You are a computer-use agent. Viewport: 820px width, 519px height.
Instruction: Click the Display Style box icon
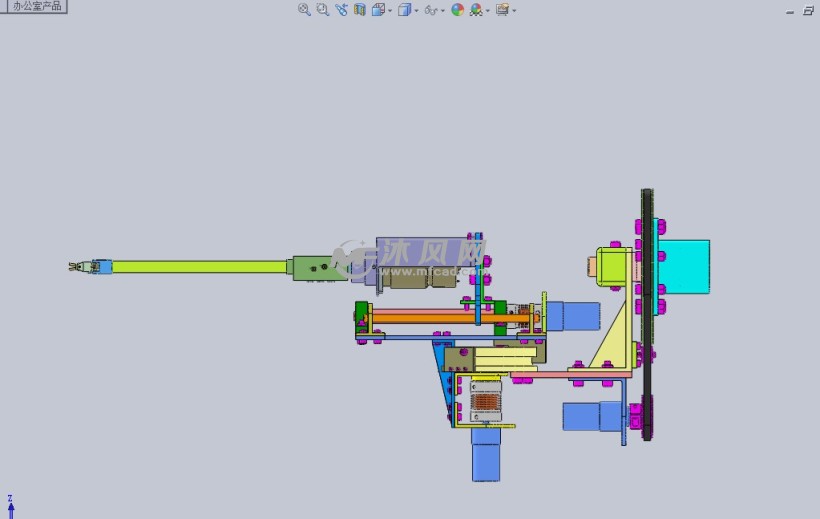coord(404,10)
